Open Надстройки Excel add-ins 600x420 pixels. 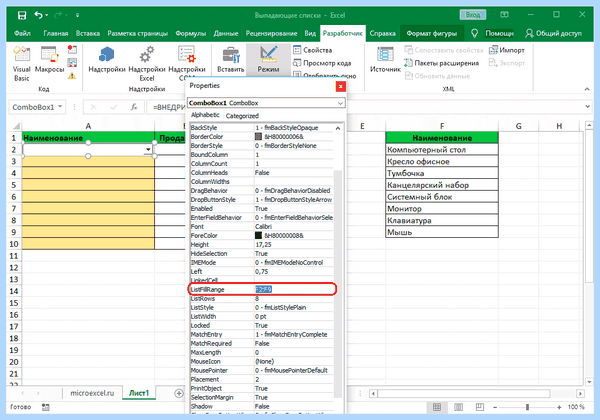(x=147, y=63)
